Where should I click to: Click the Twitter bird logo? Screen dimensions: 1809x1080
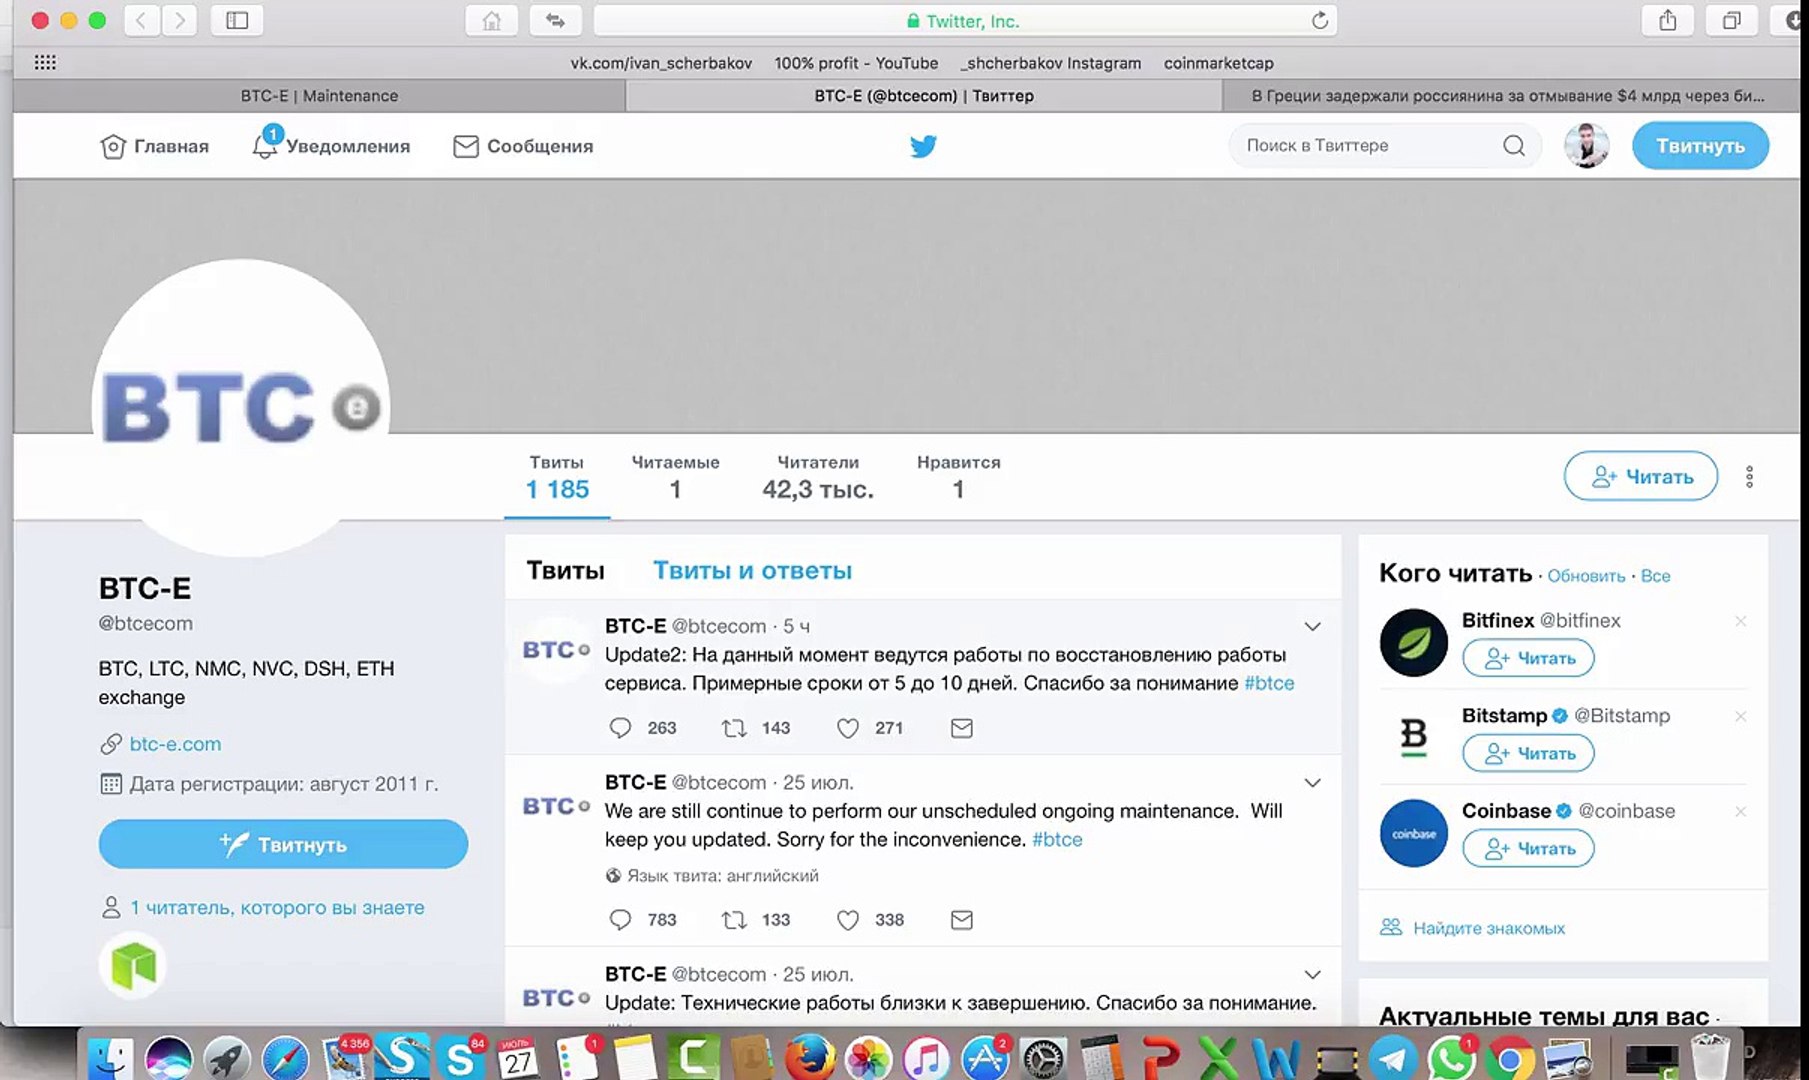click(923, 146)
